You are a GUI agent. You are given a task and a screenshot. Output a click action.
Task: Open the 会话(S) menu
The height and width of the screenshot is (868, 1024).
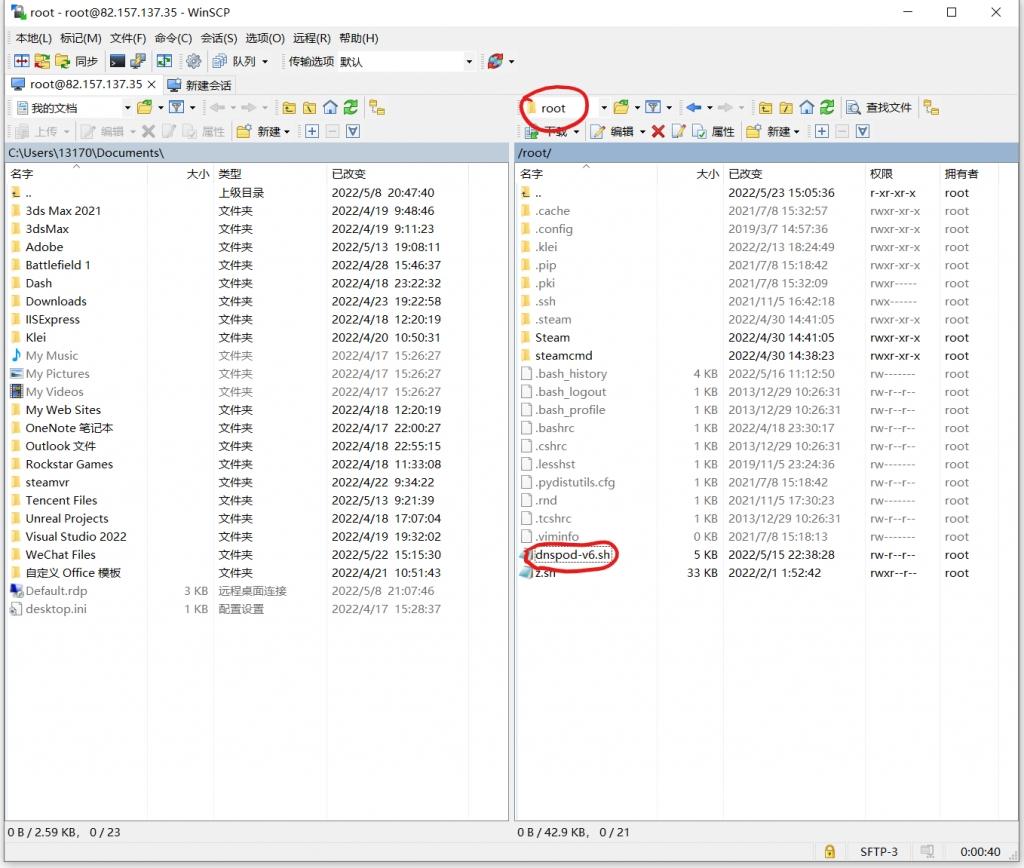pos(219,38)
